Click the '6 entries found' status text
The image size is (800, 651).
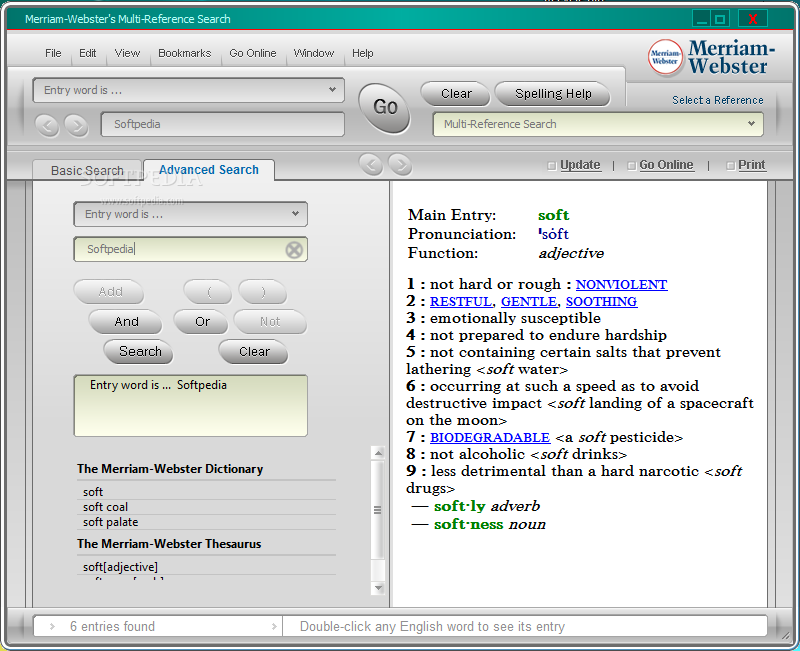tap(112, 627)
